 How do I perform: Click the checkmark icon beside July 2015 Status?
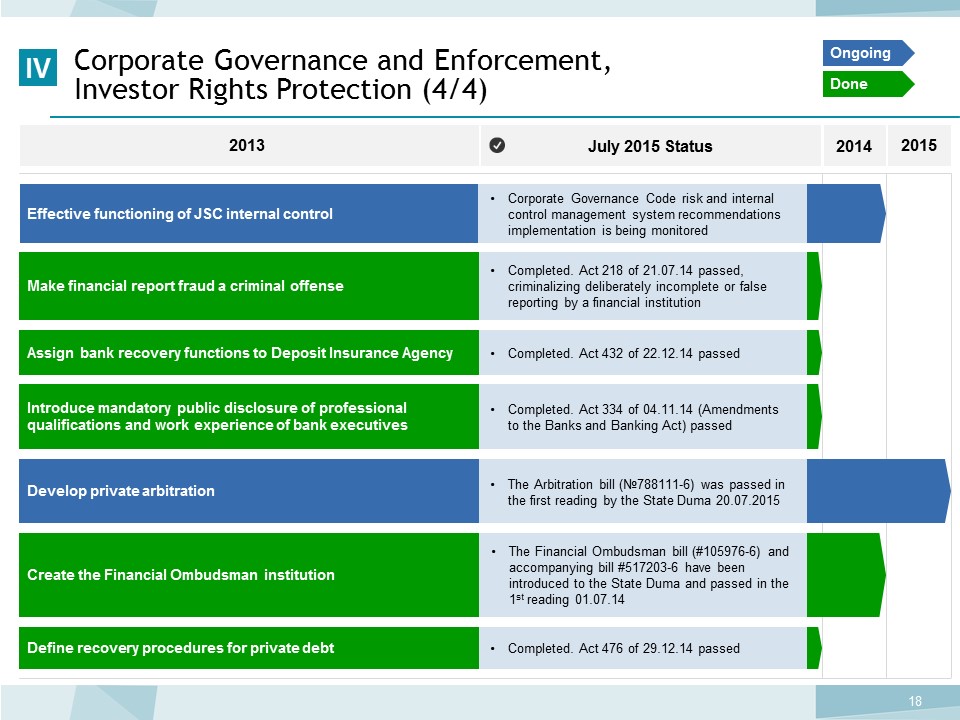497,145
